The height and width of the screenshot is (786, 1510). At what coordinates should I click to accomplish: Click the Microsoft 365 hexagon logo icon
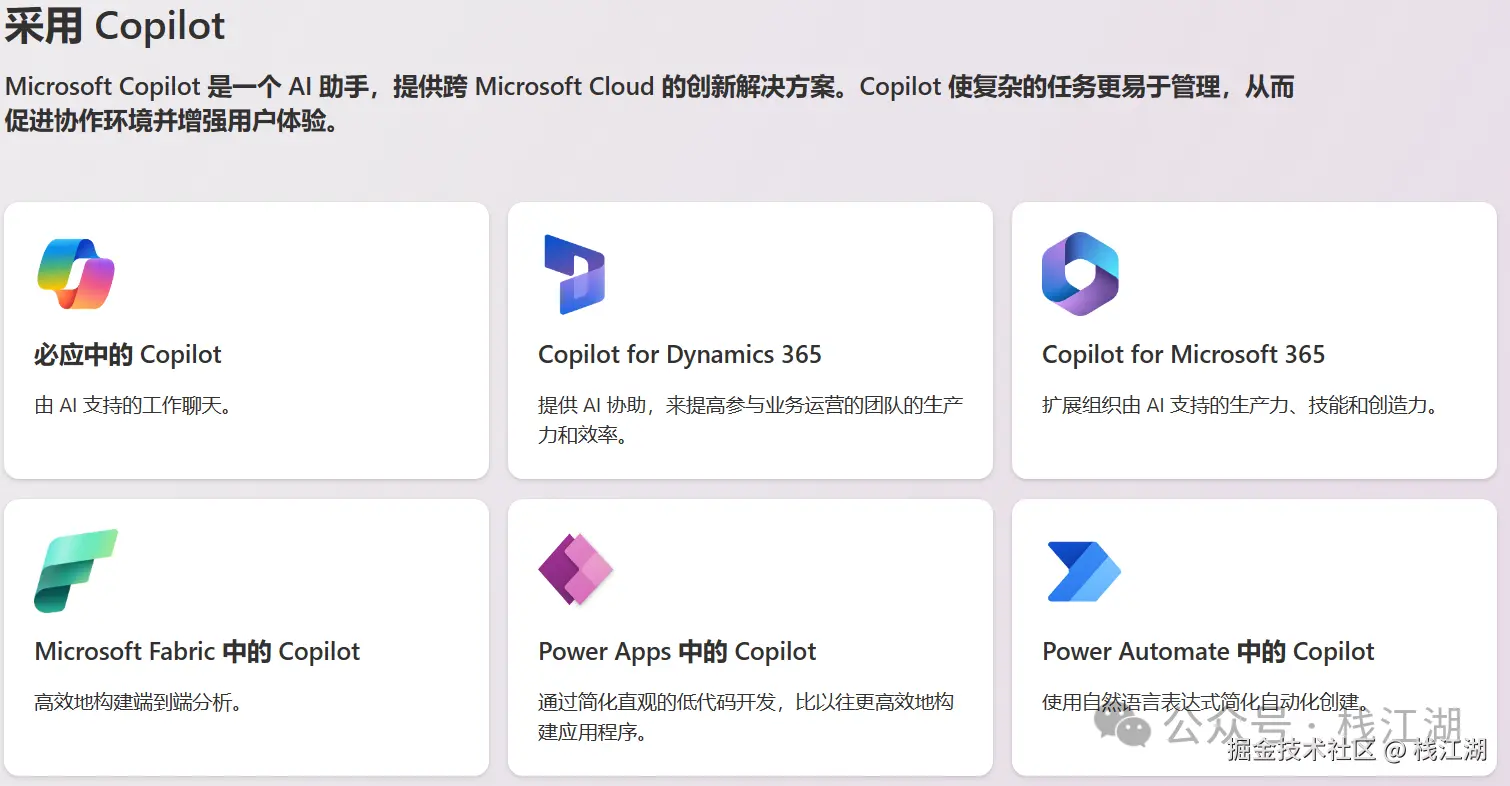[x=1080, y=274]
